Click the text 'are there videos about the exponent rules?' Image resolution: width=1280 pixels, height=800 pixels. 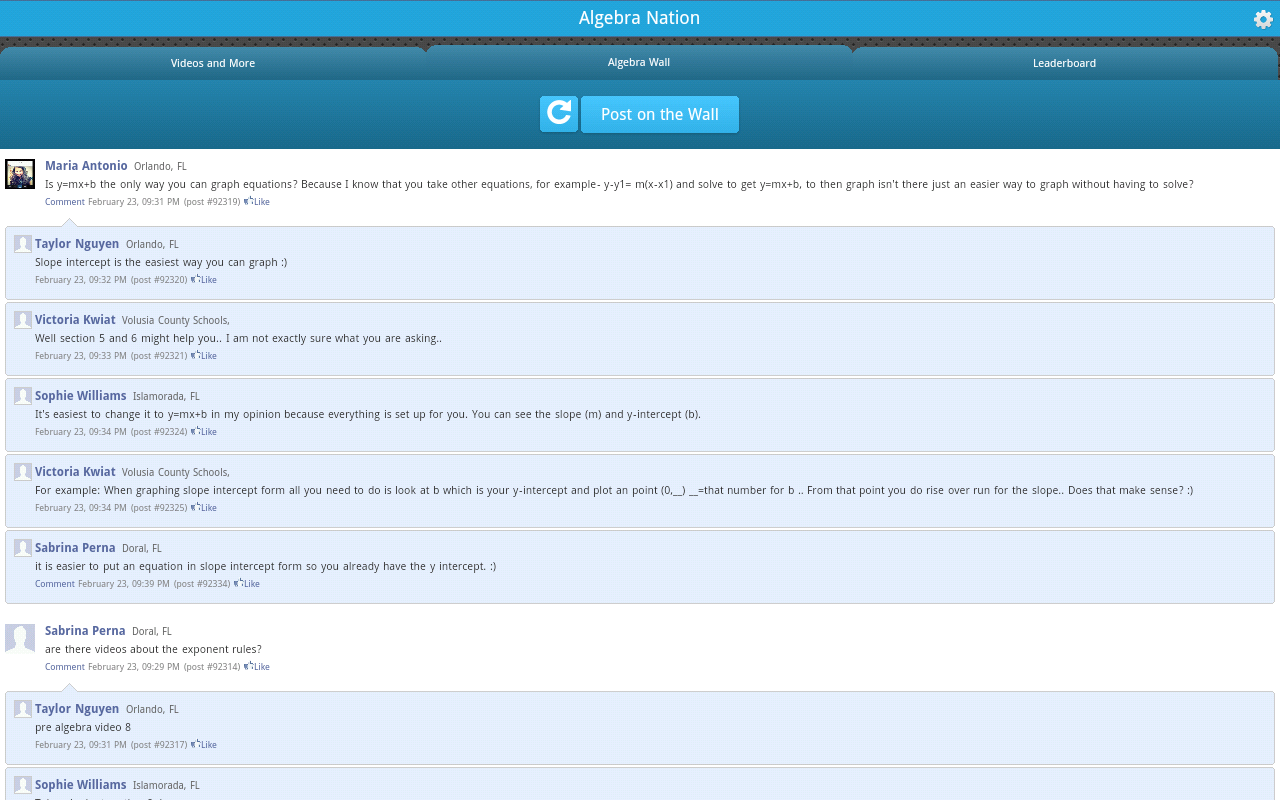(153, 650)
